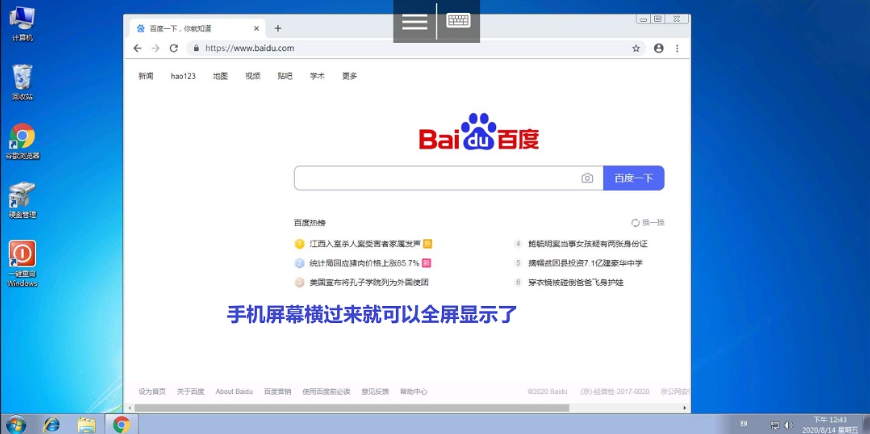870x434 pixels.
Task: Open the hao123 nav link
Action: [x=183, y=76]
